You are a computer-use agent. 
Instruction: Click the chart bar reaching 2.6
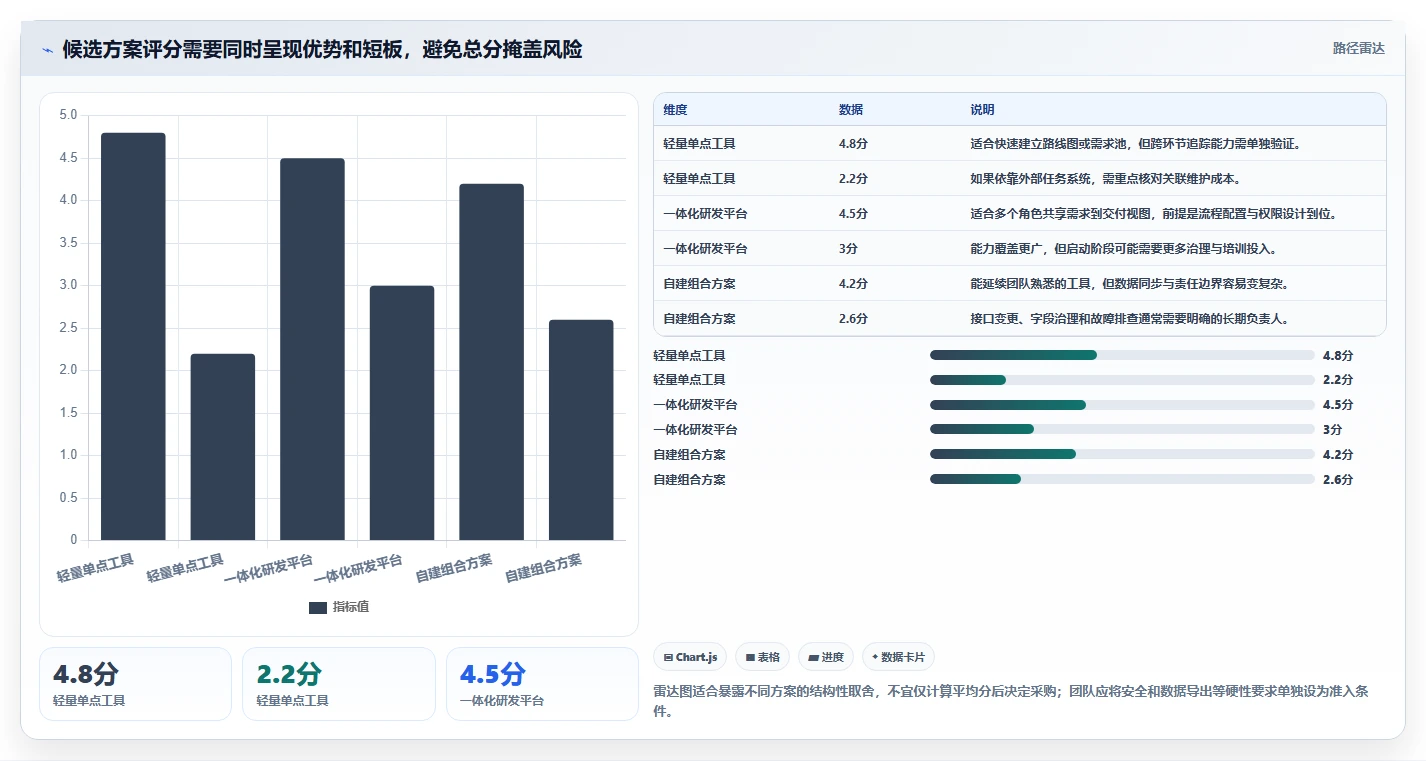tap(581, 430)
